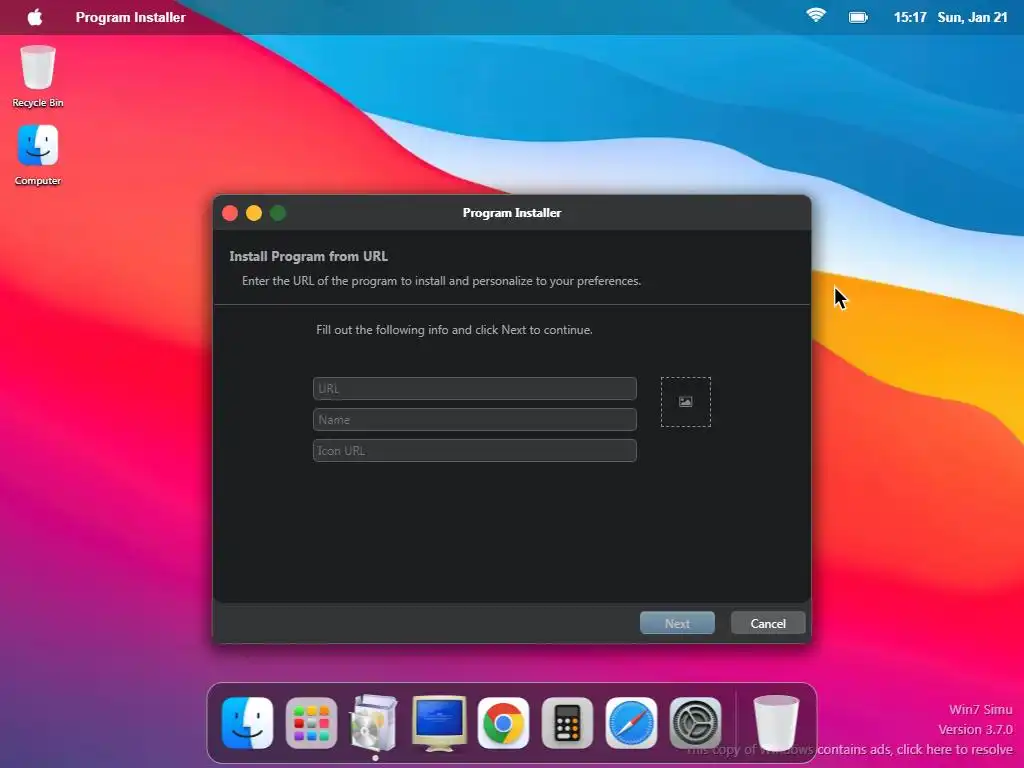Click the ads notice "click here to resolve"

tap(953, 749)
